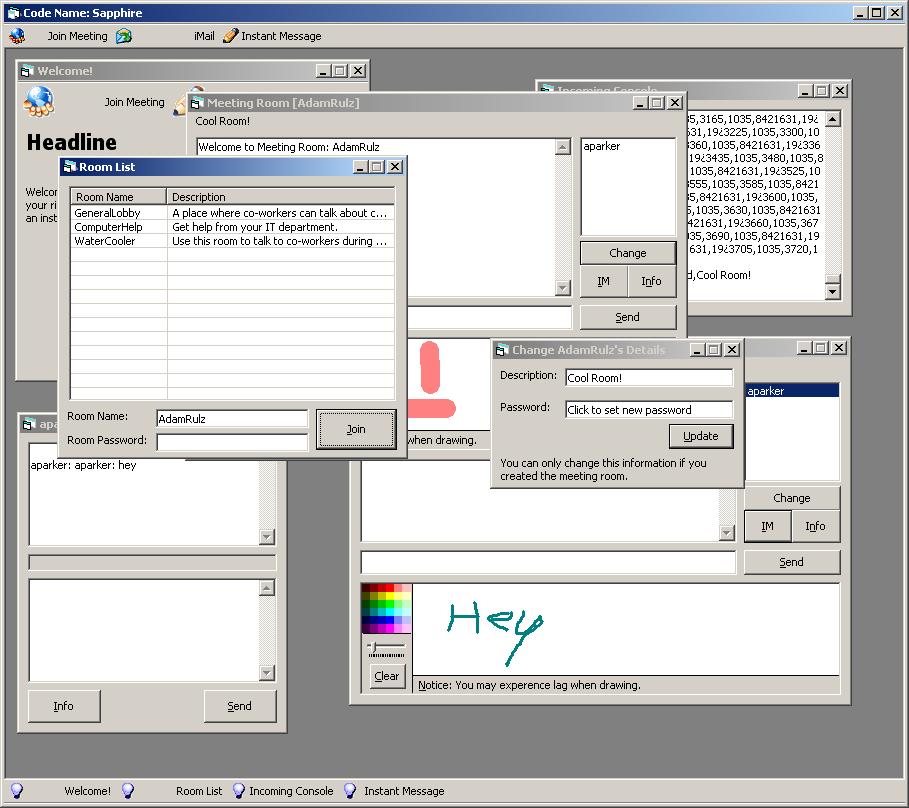Viewport: 909px width, 808px height.
Task: Click the lightbulb icon left of Room List
Action: coord(127,791)
